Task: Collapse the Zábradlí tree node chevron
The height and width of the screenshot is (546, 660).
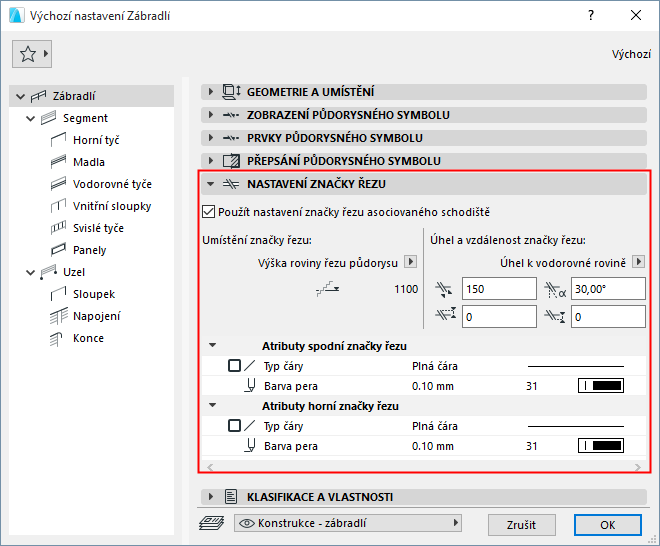Action: coord(21,96)
